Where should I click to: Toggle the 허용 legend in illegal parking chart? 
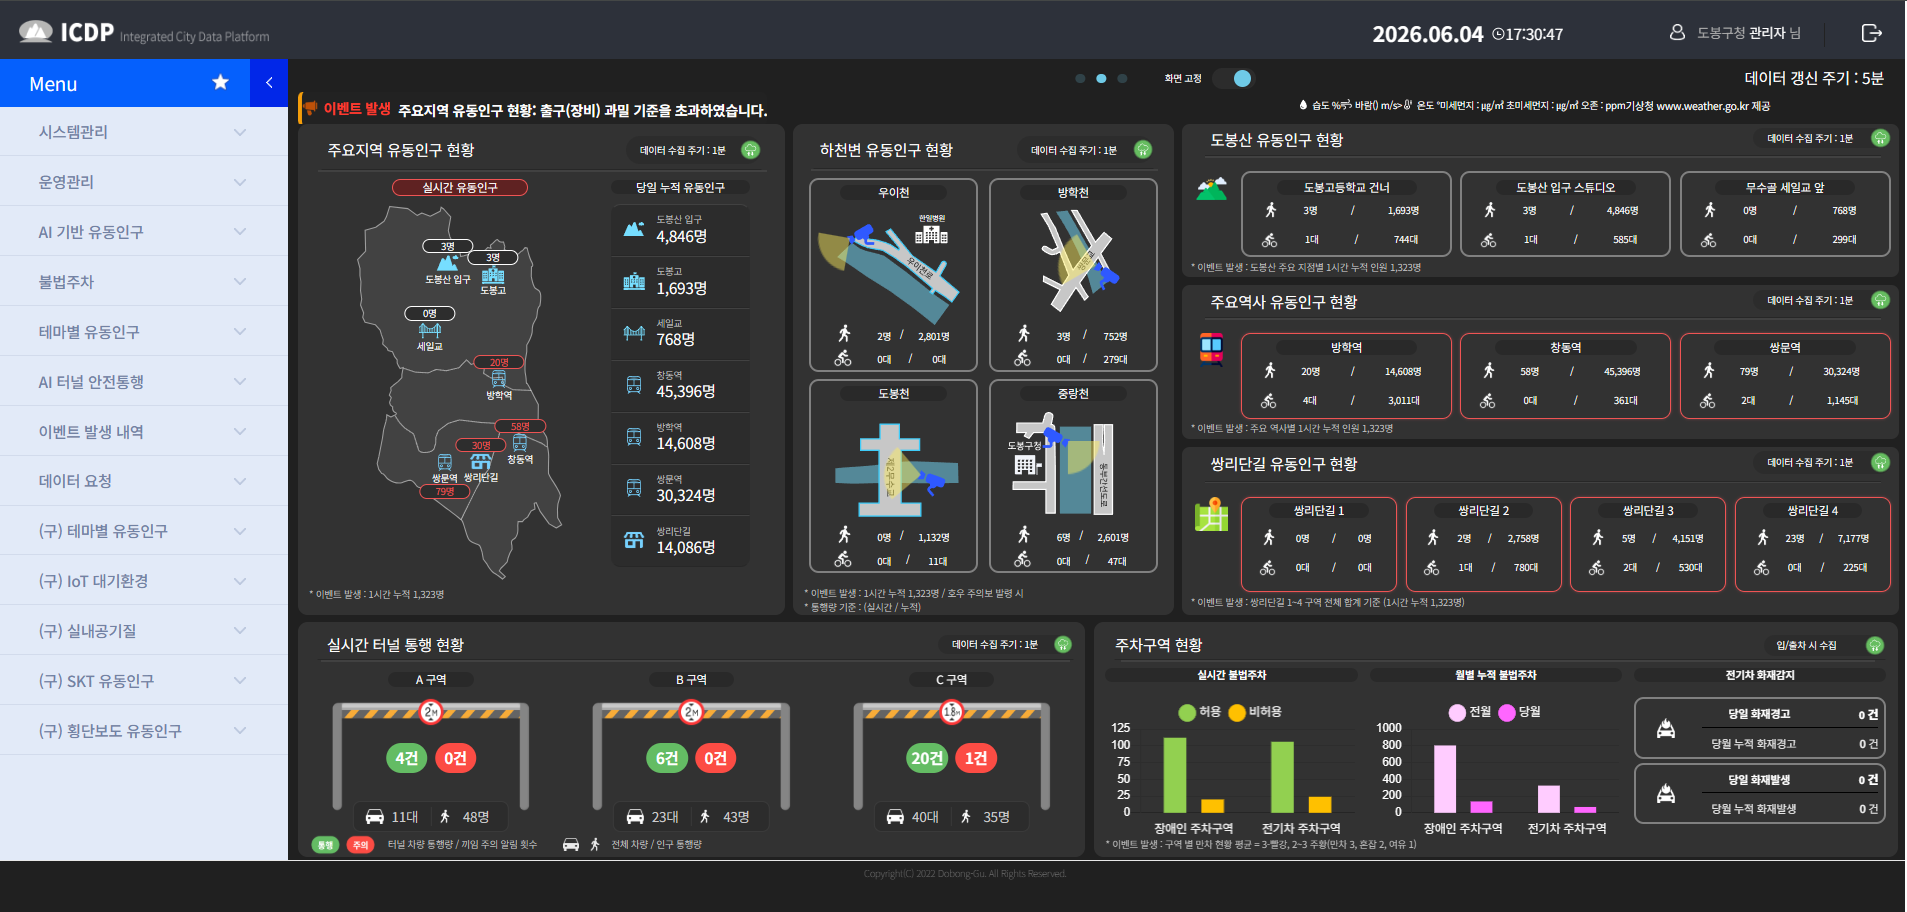(1199, 712)
